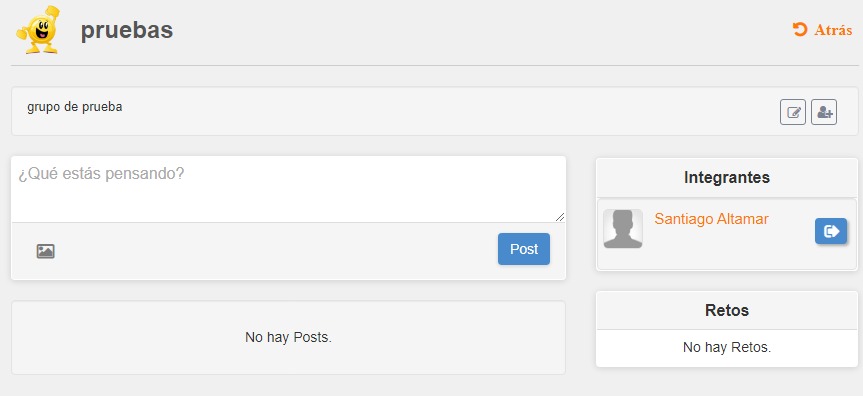
Task: Click the gray footer bar beside the Post button
Action: 275,251
